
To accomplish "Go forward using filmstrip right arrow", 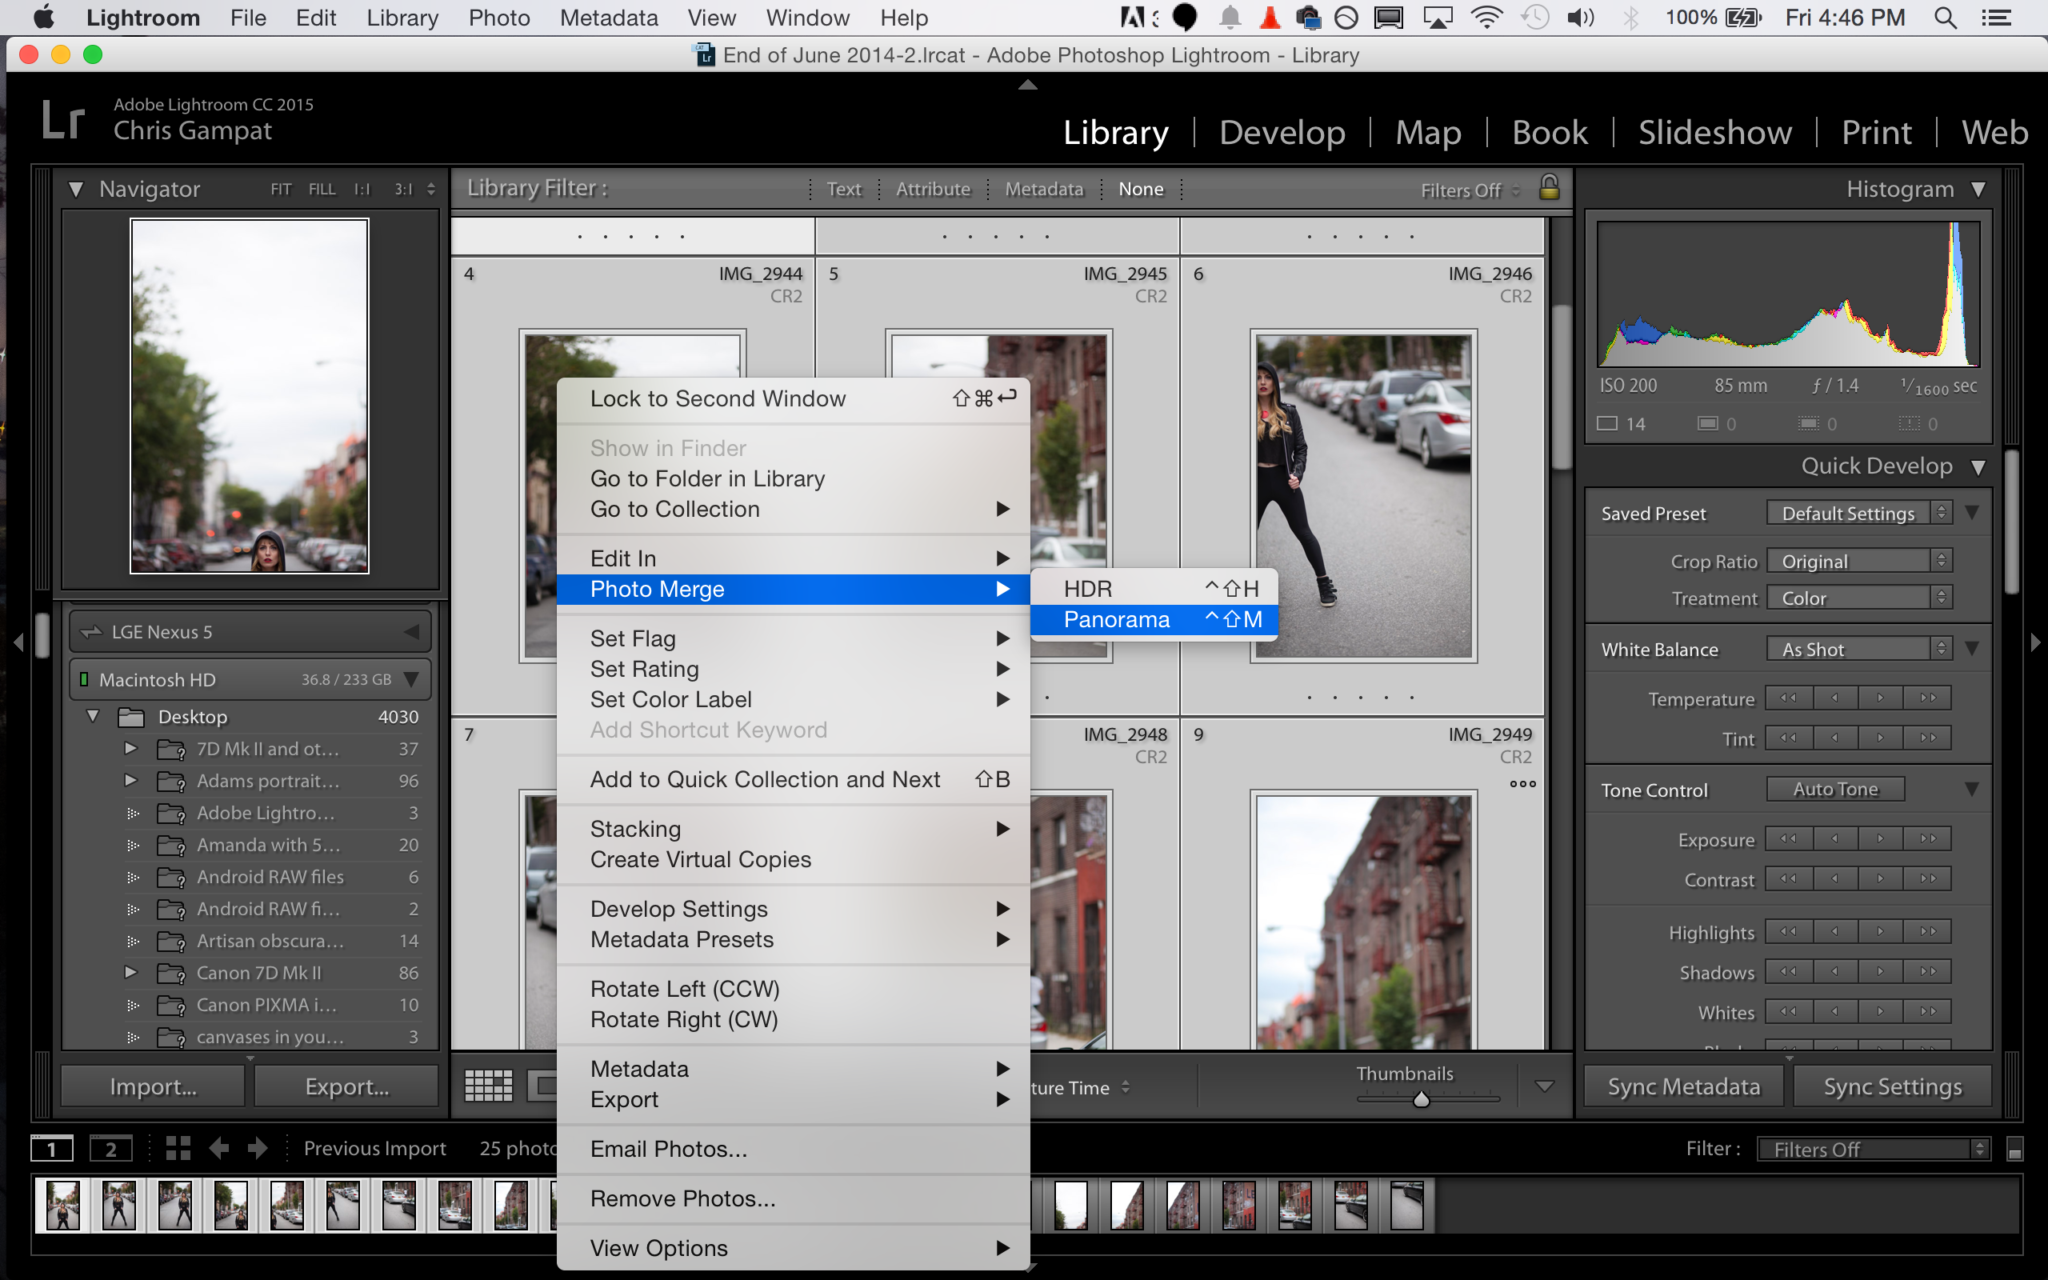I will [x=257, y=1148].
